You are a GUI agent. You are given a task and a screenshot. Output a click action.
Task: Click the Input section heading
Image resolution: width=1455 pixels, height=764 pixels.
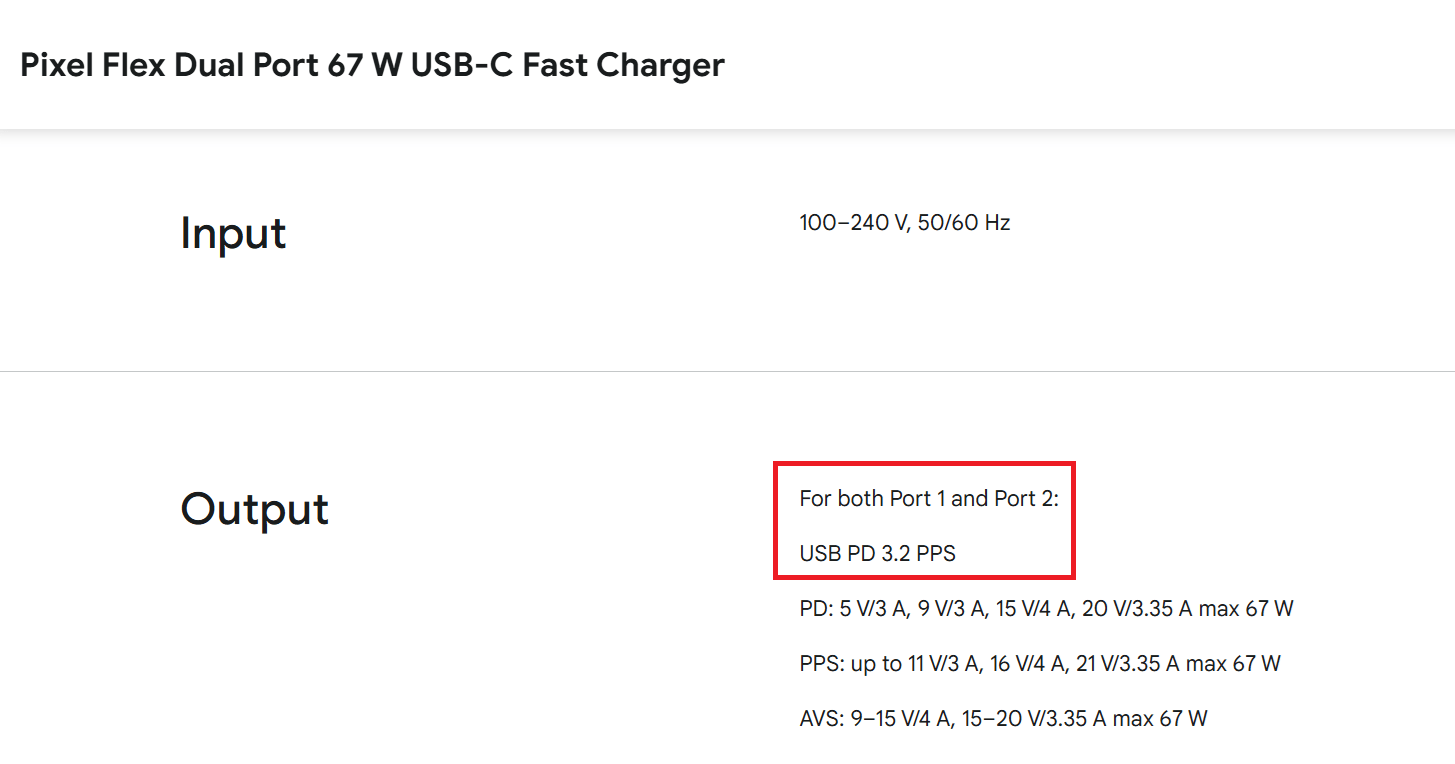[233, 233]
